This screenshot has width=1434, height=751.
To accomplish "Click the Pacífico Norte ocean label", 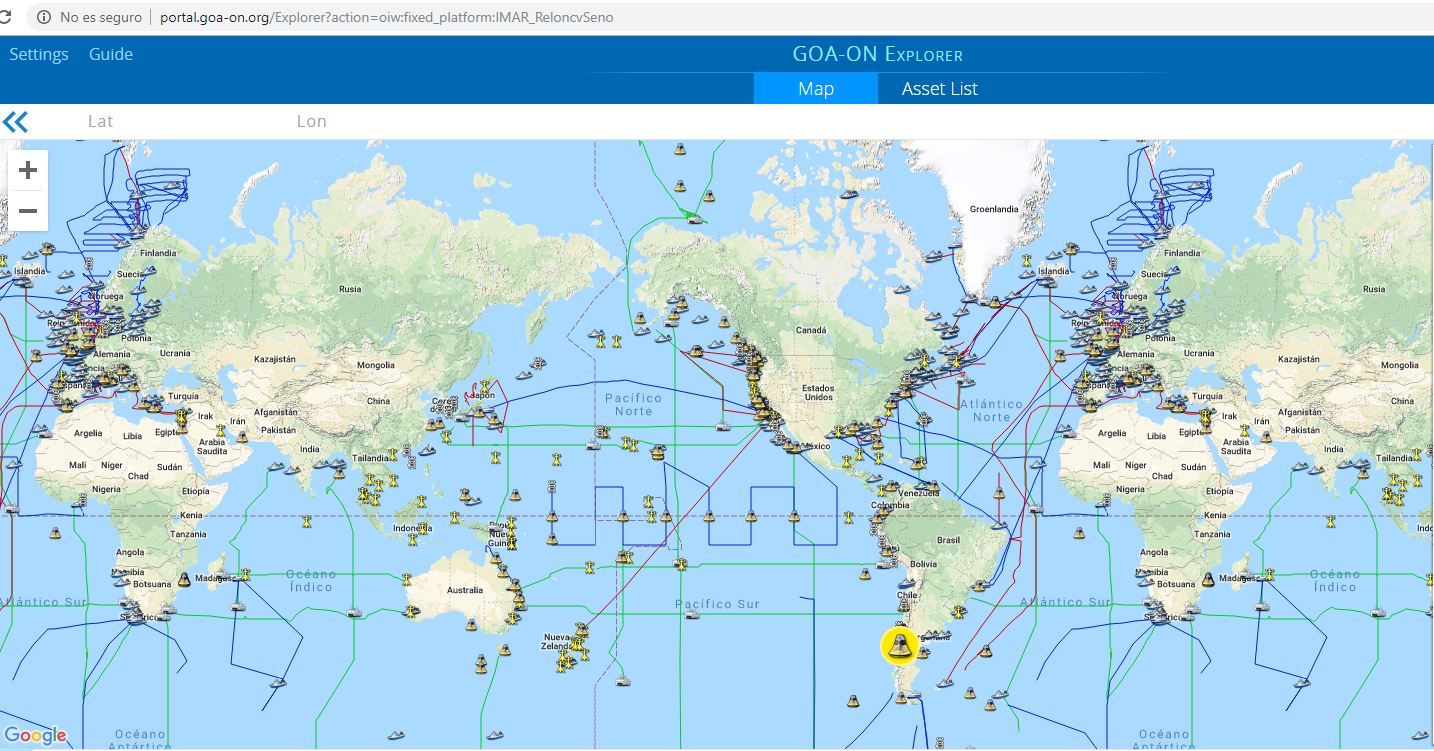I will pos(633,404).
